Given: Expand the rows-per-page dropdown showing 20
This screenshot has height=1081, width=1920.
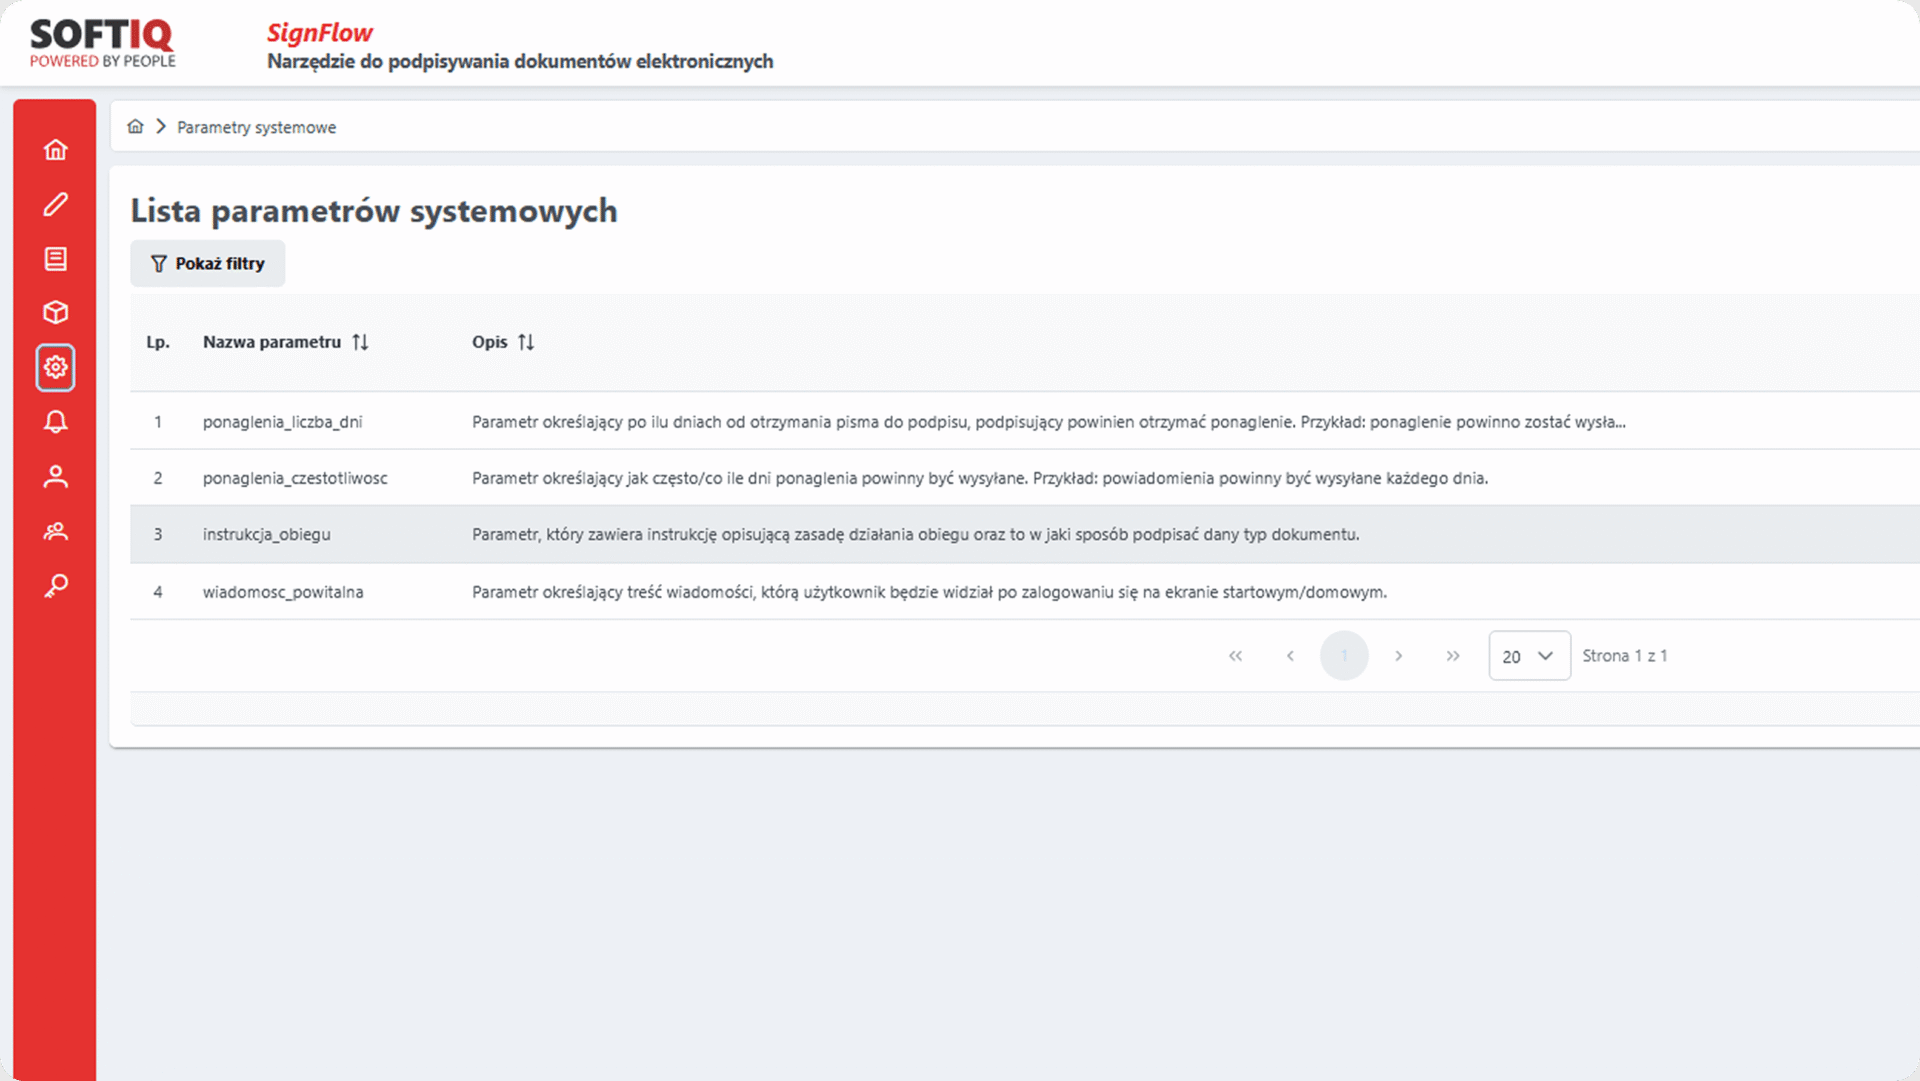Looking at the screenshot, I should [x=1528, y=656].
